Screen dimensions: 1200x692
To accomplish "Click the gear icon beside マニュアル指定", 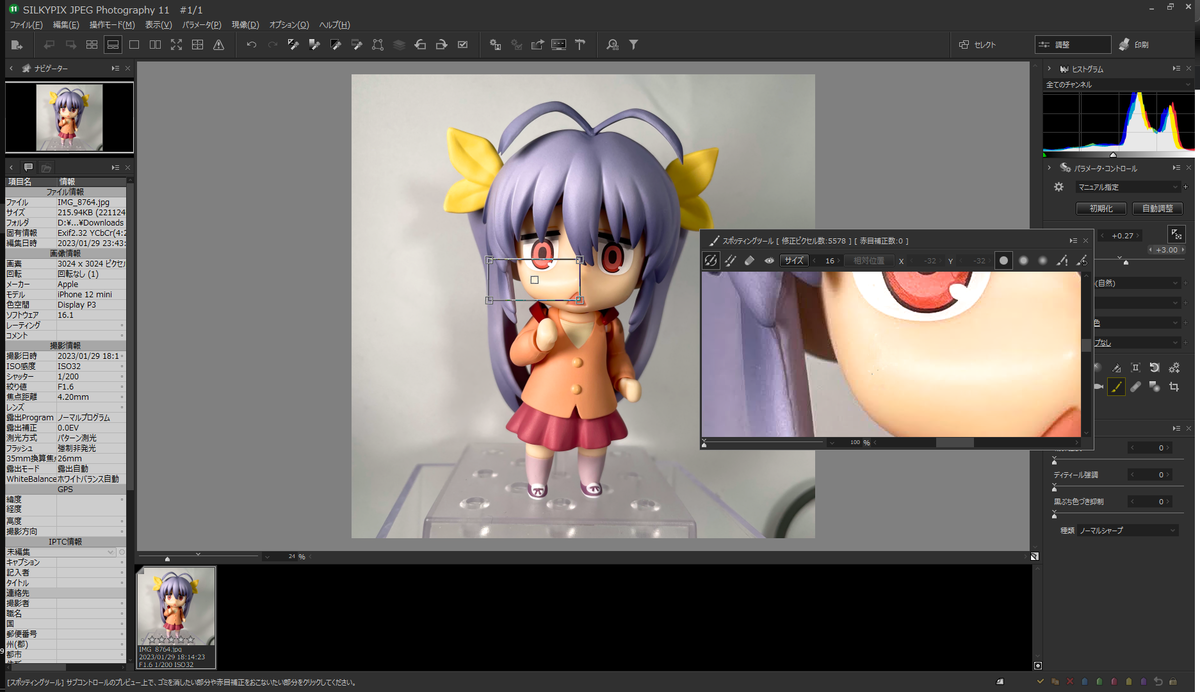I will click(1059, 187).
